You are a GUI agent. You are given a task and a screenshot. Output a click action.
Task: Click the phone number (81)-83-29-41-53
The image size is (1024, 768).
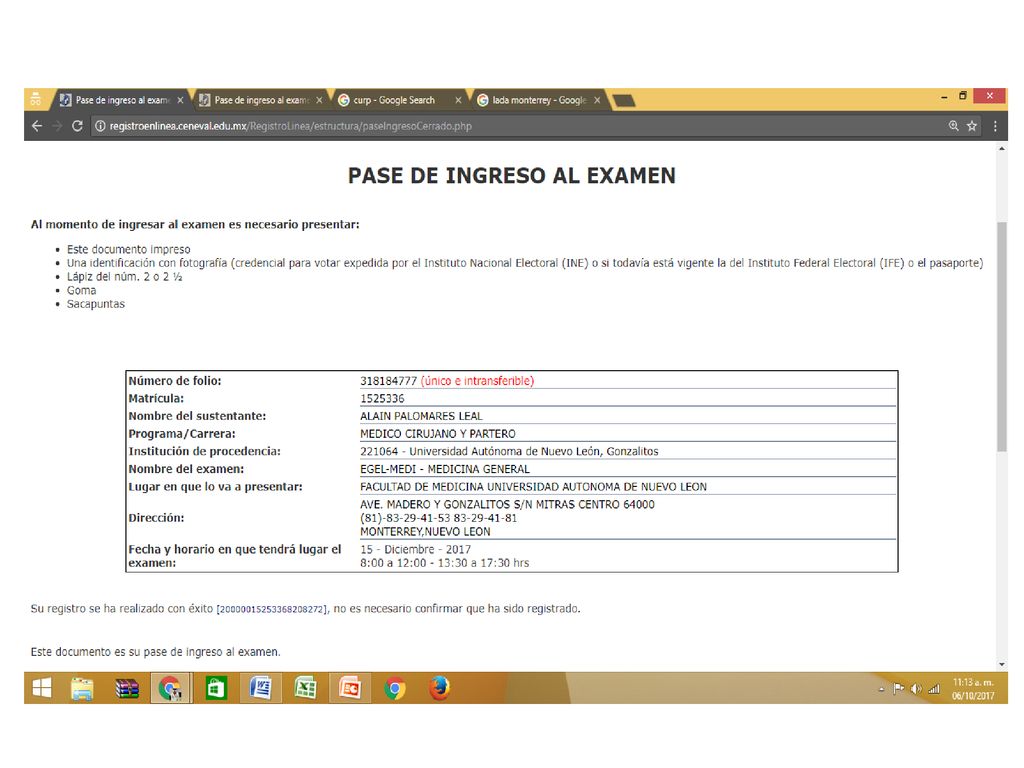tap(405, 518)
